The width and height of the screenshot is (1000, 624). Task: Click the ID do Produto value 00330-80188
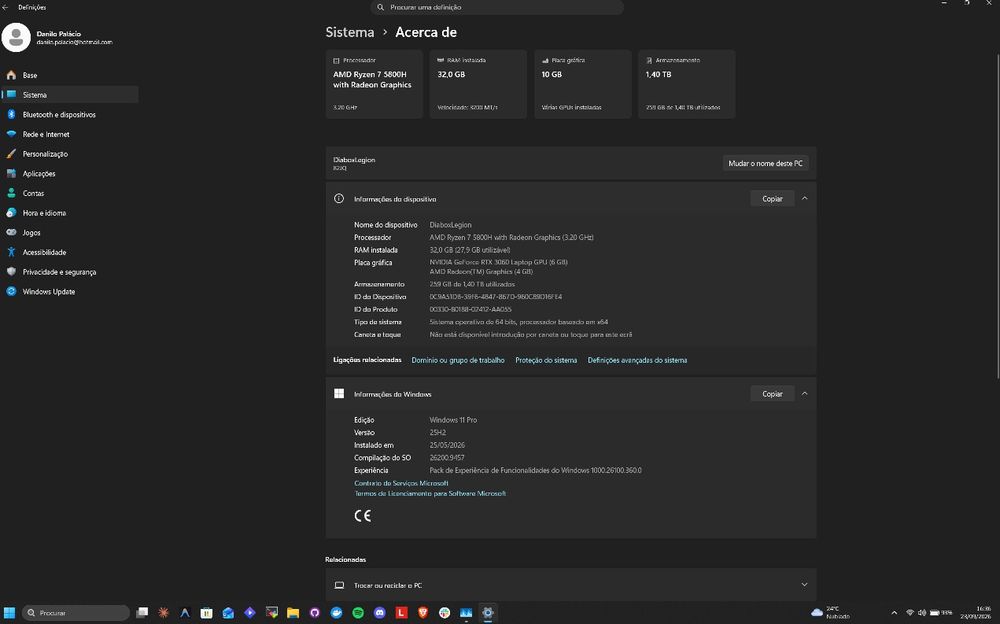(470, 309)
